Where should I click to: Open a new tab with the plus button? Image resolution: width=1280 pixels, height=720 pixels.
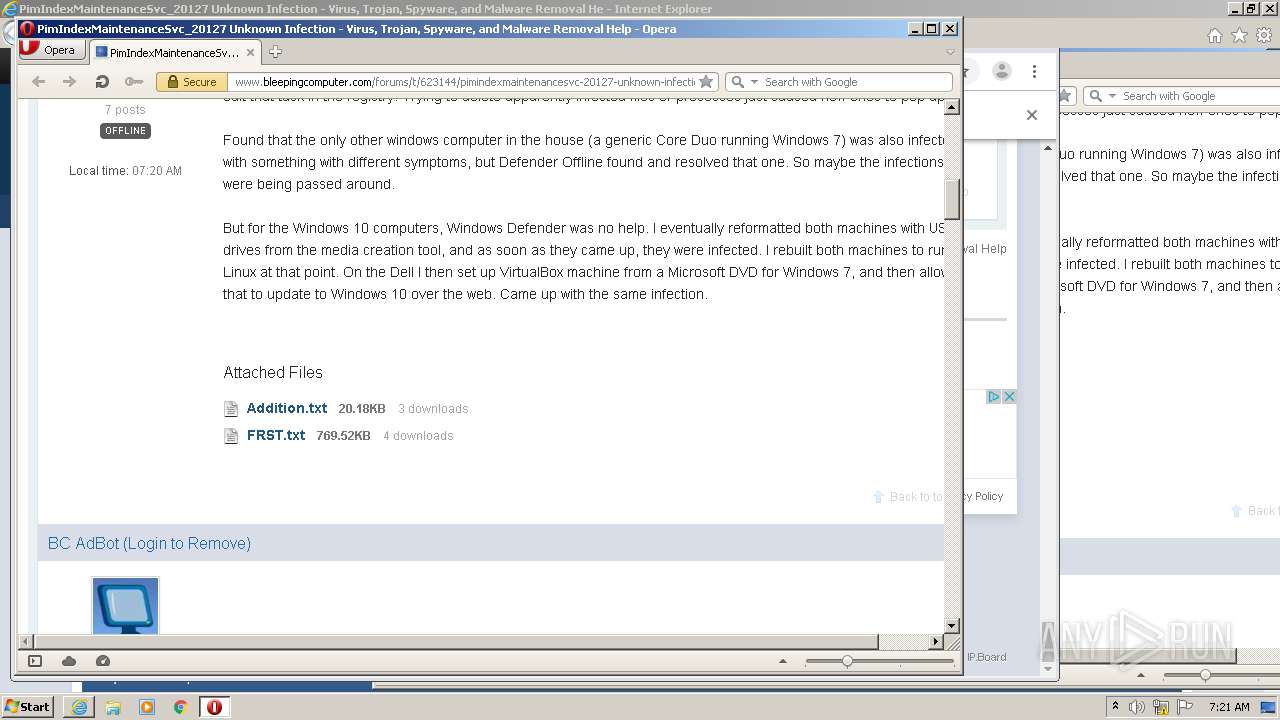[275, 52]
